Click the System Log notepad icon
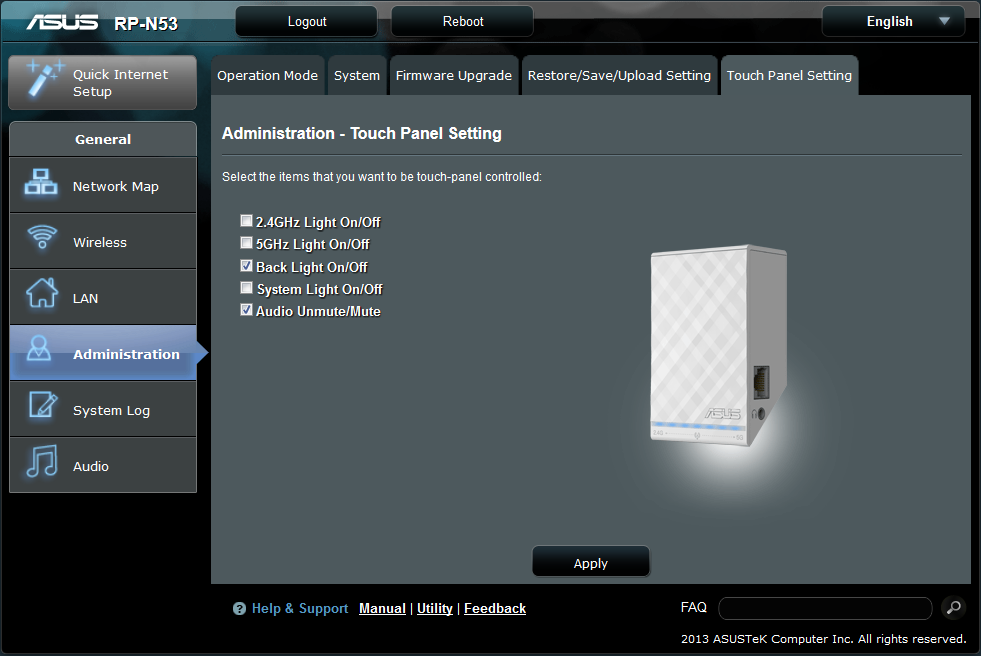 [x=41, y=408]
